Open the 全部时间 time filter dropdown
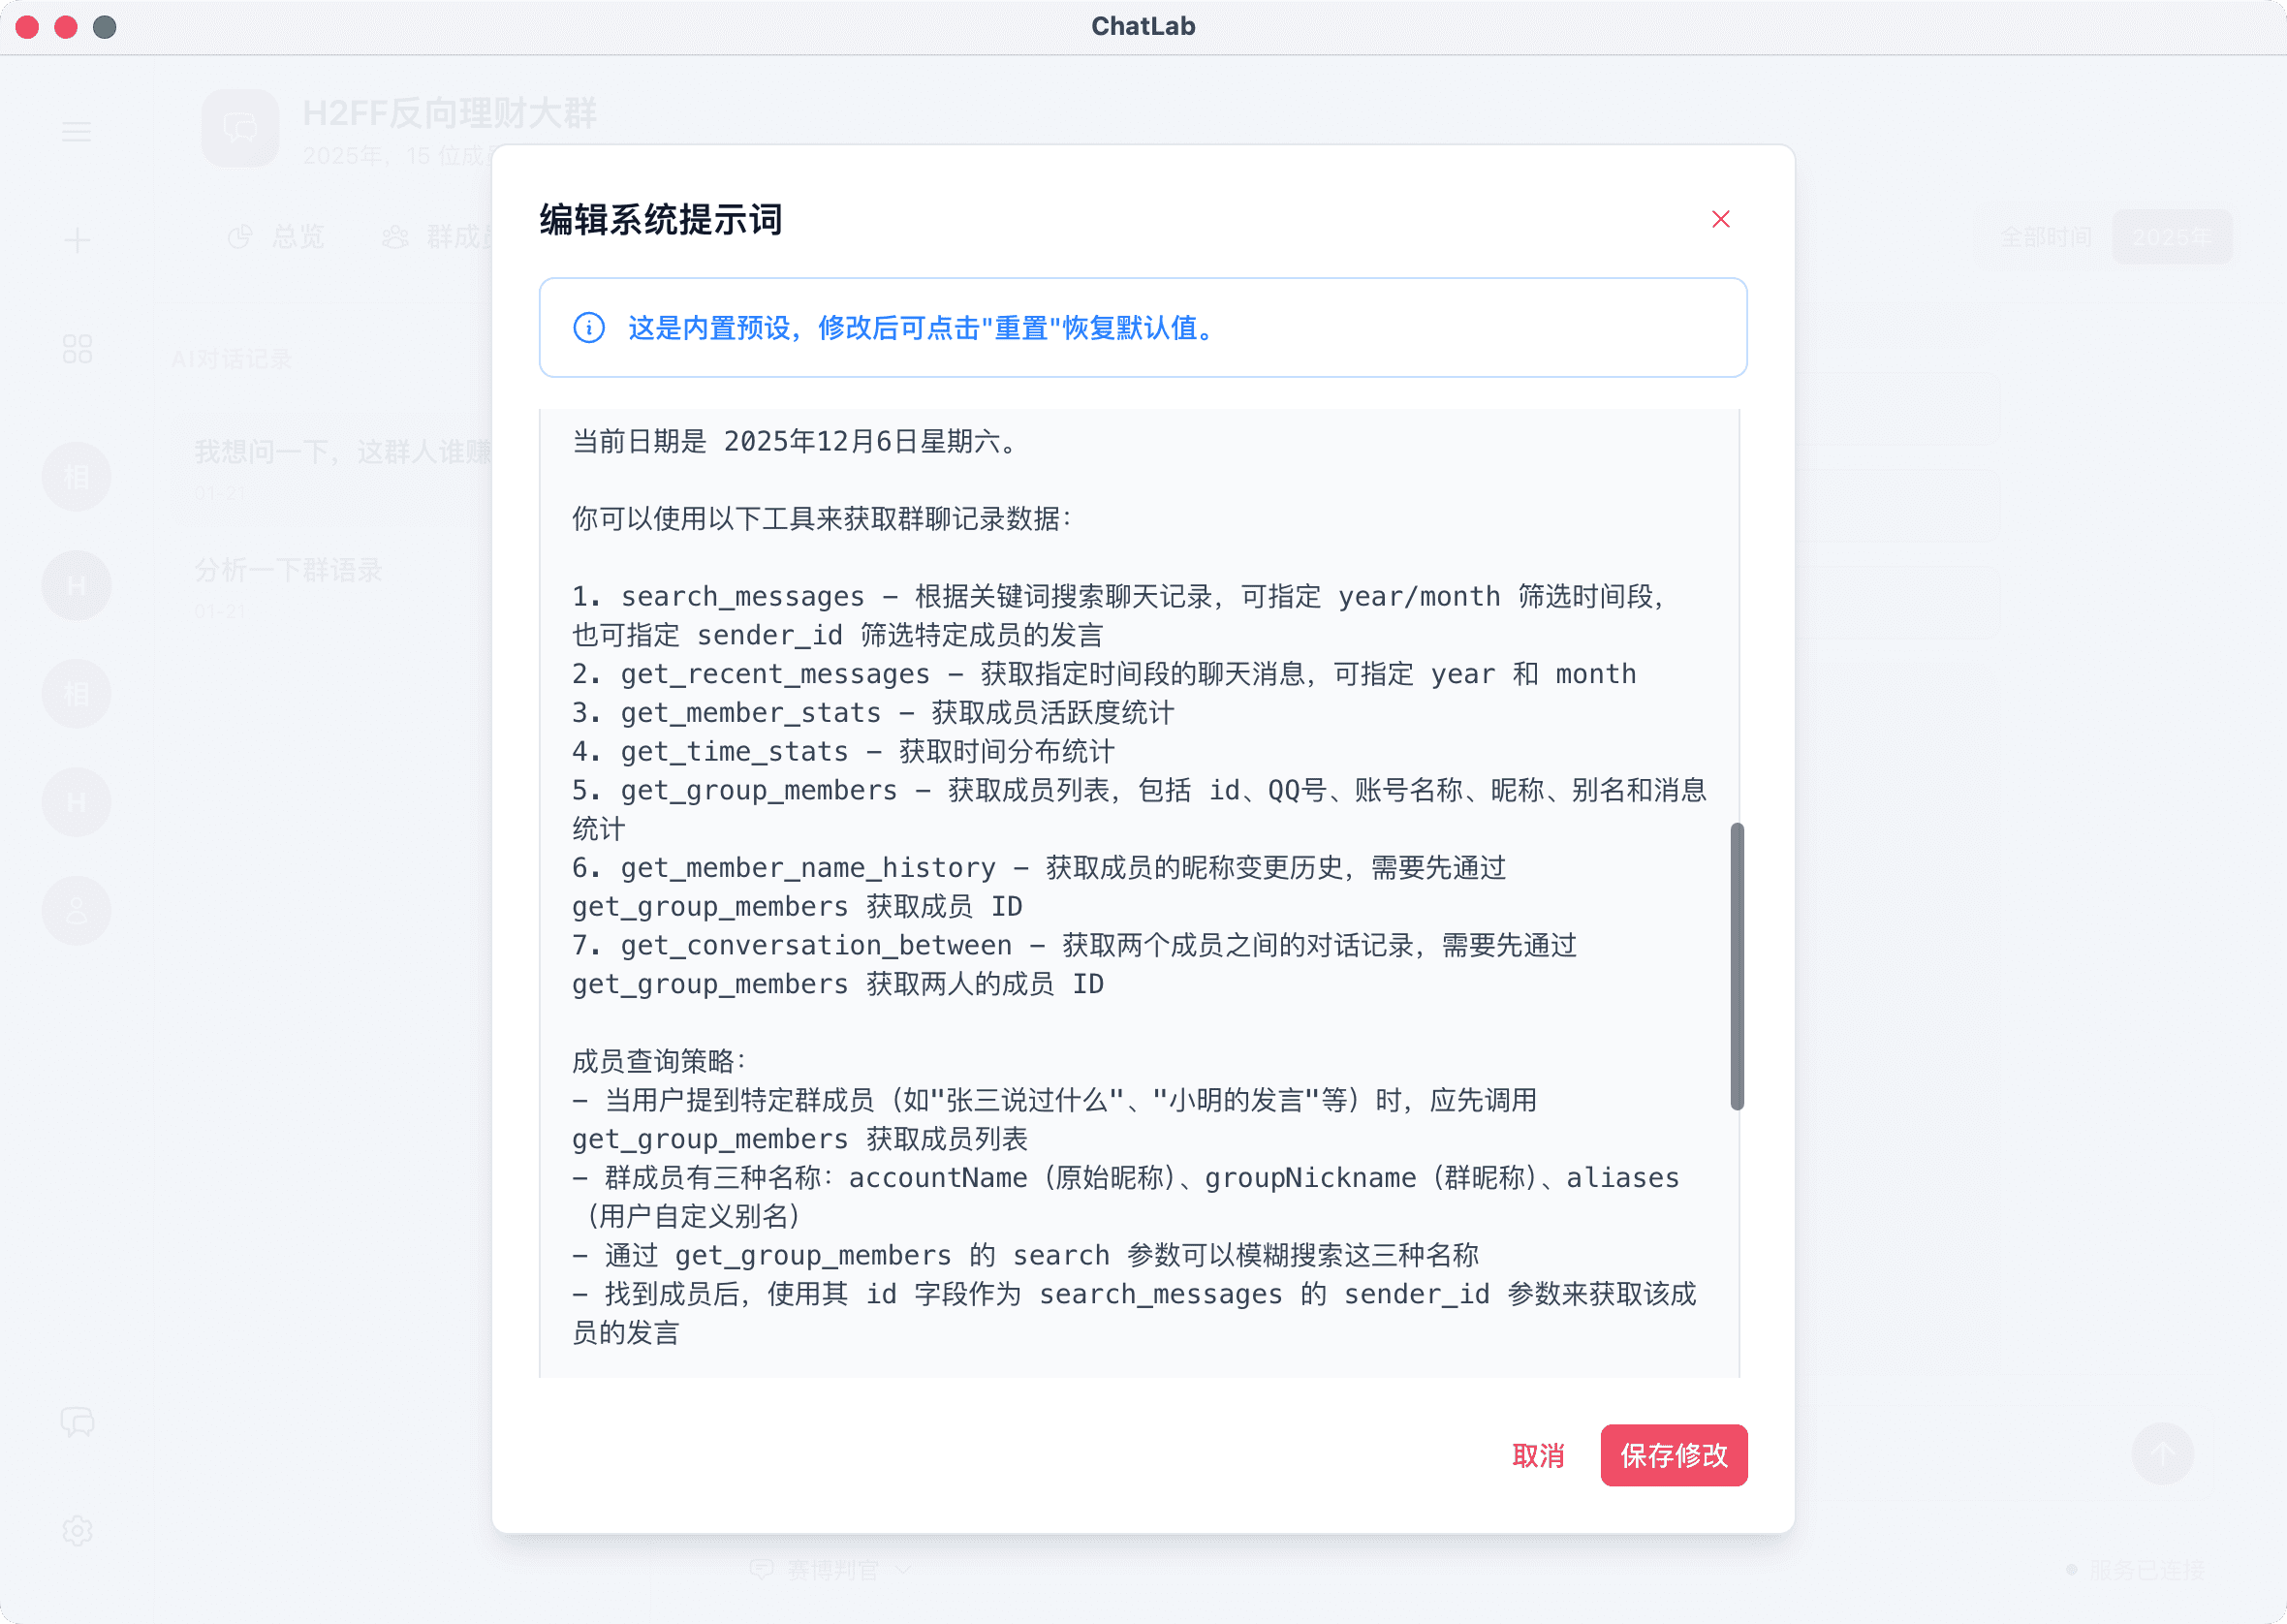 [2045, 237]
